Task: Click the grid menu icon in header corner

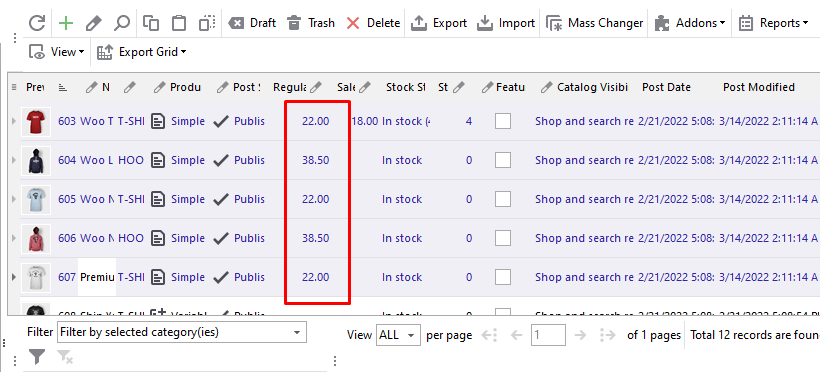Action: click(x=14, y=87)
